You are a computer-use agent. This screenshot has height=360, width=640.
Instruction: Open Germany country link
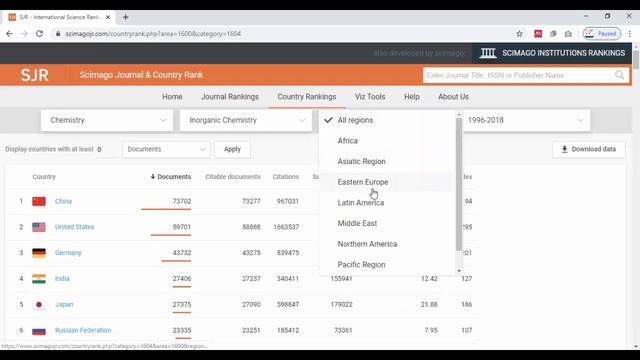[68, 253]
